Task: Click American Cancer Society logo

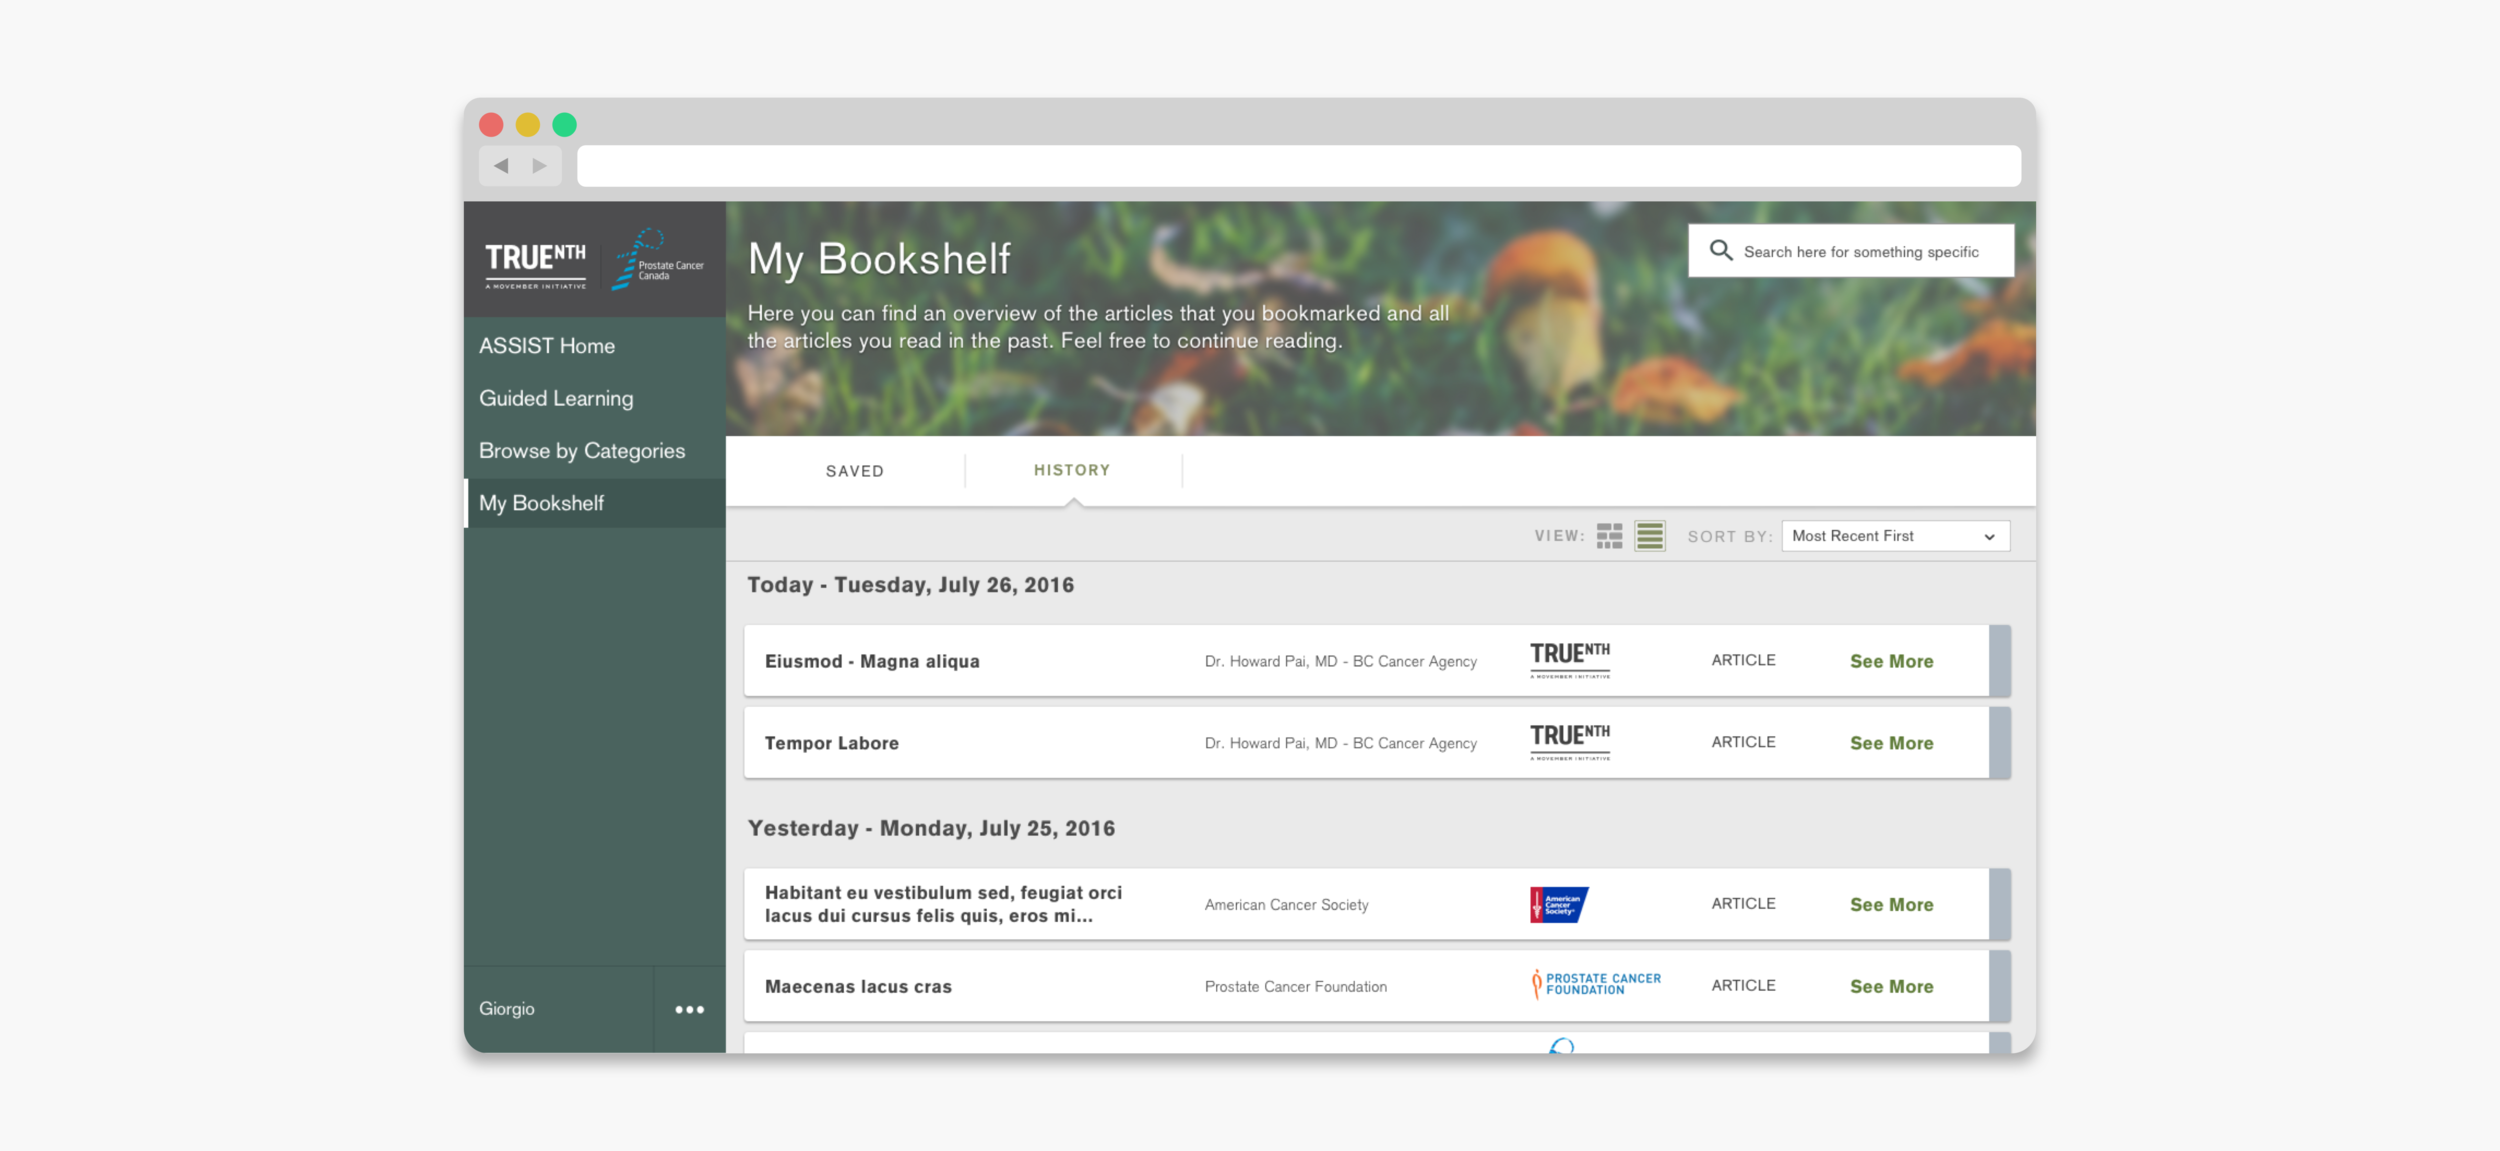Action: point(1558,904)
